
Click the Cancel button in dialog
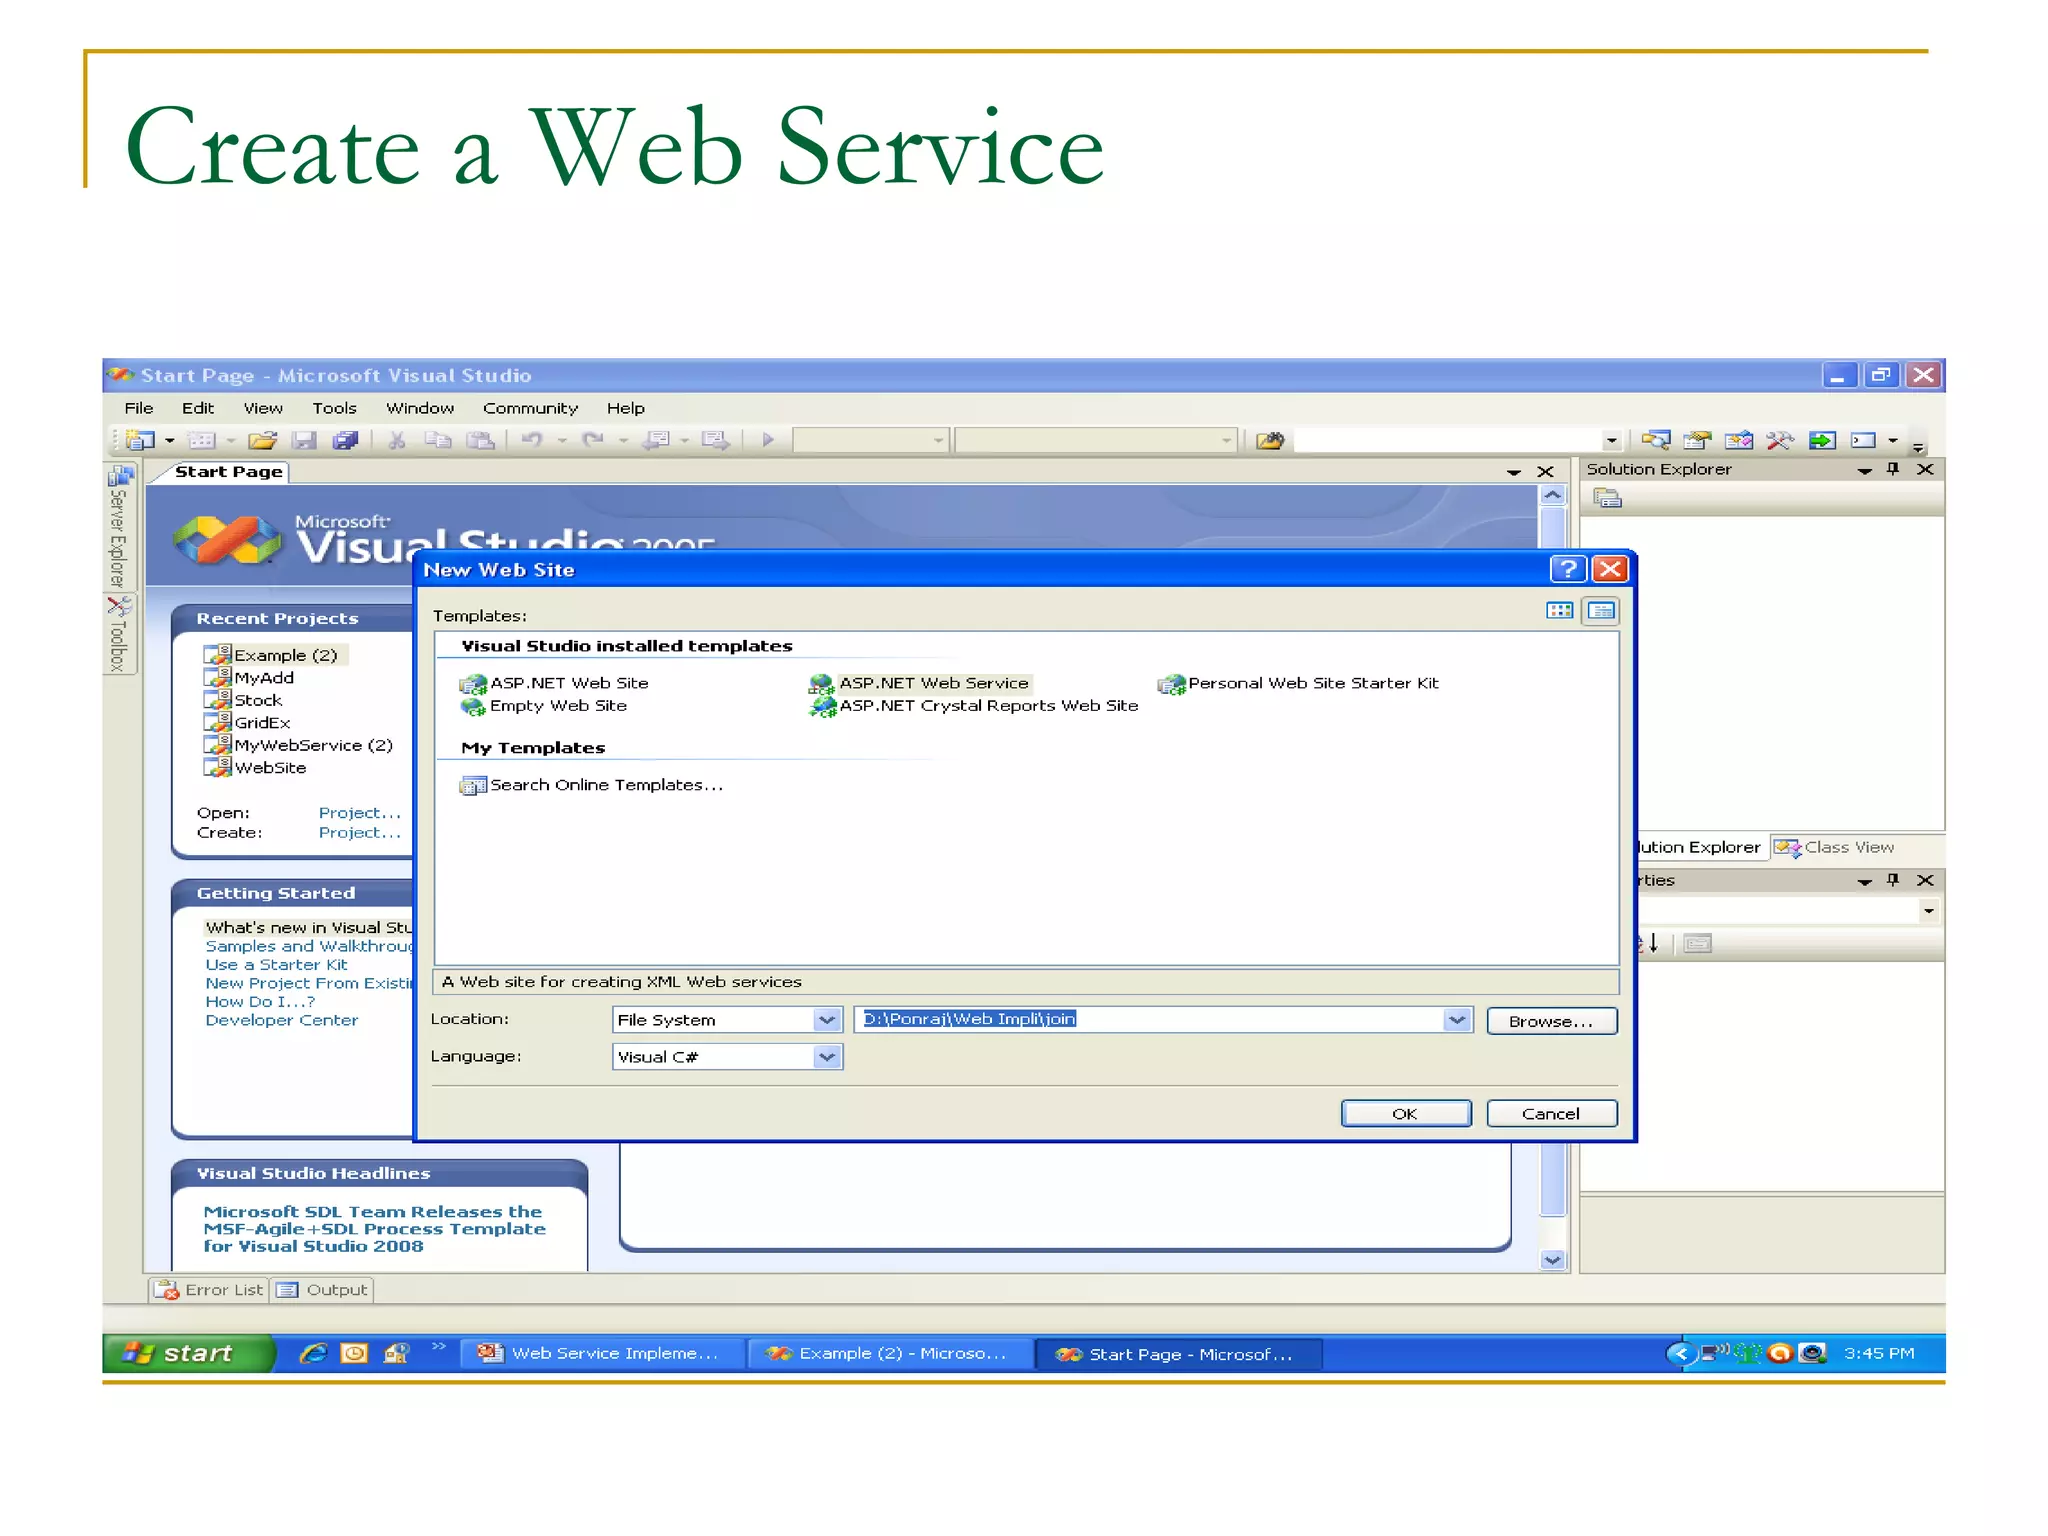tap(1551, 1114)
